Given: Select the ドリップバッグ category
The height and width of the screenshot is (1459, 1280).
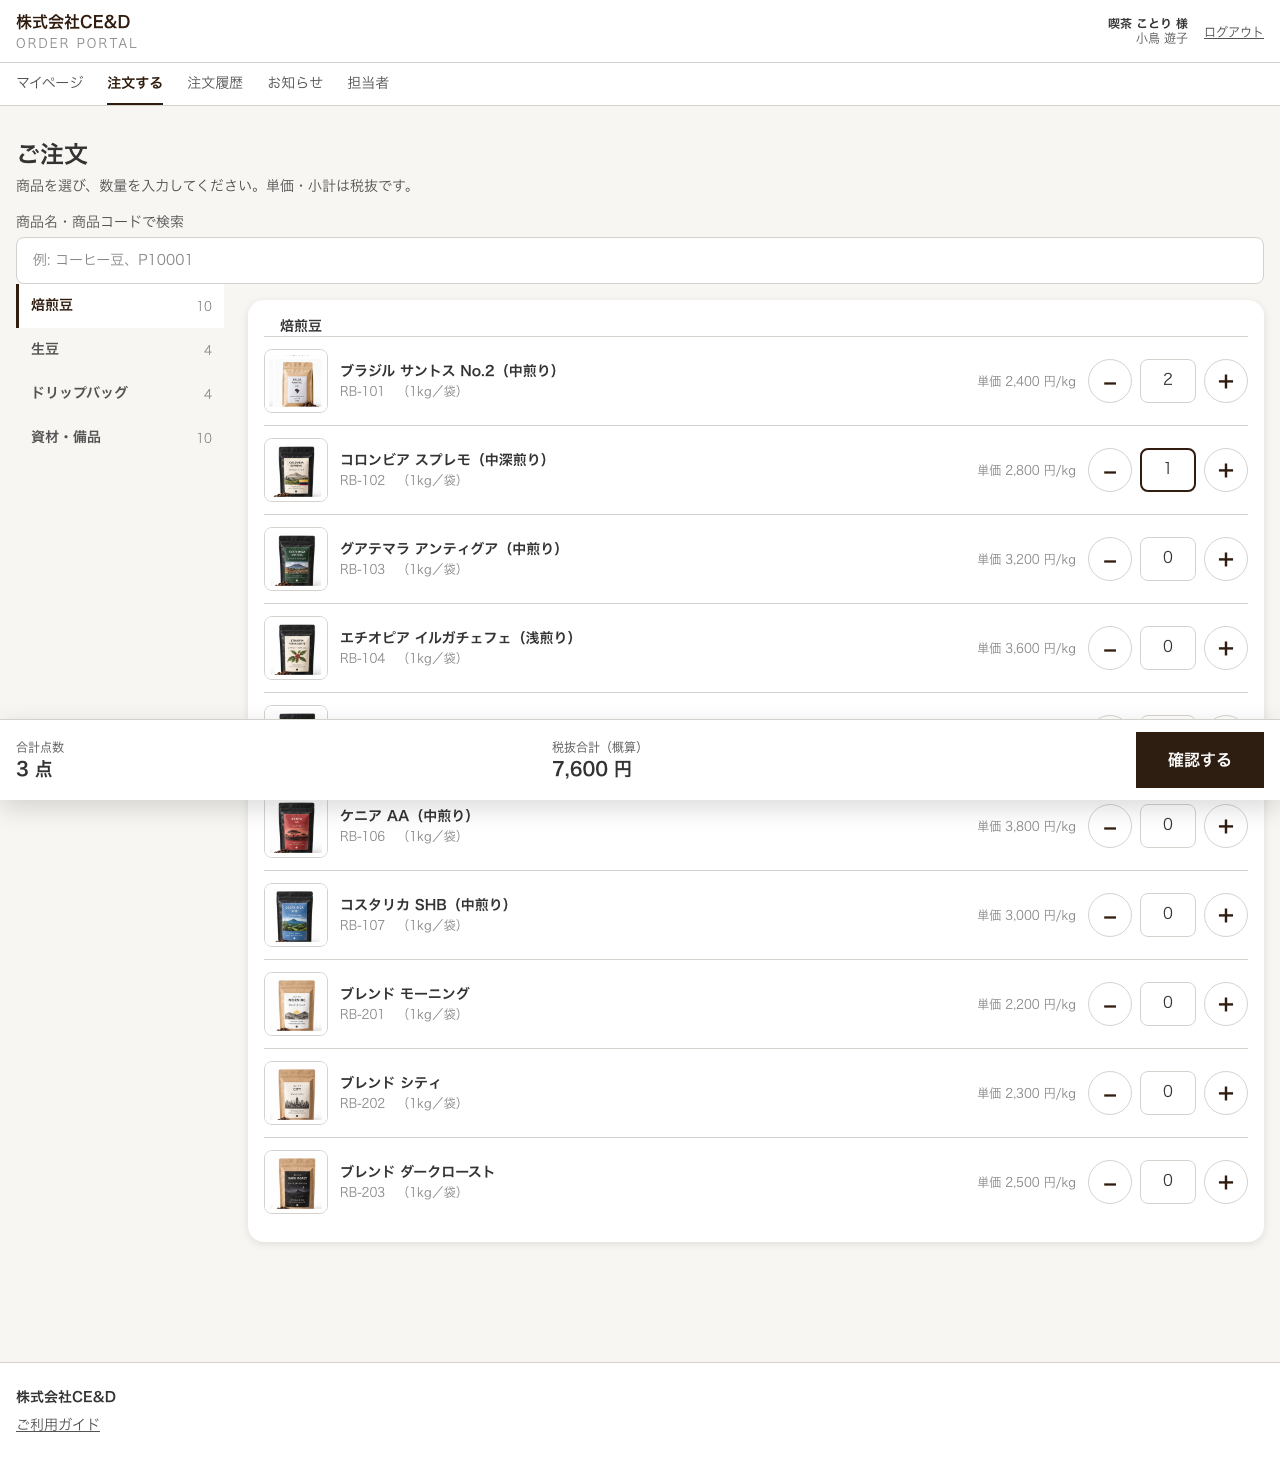Looking at the screenshot, I should click(120, 393).
